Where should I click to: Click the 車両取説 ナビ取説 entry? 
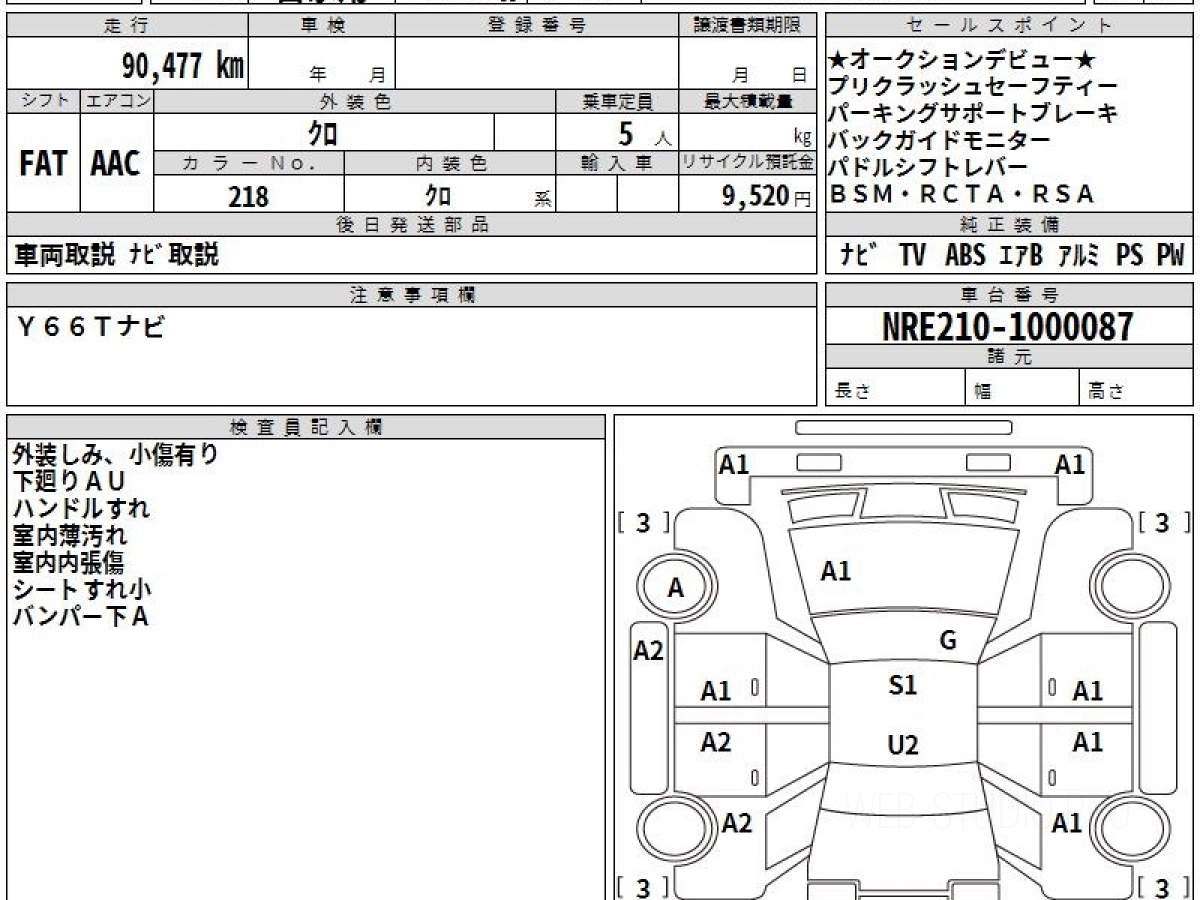pyautogui.click(x=116, y=255)
